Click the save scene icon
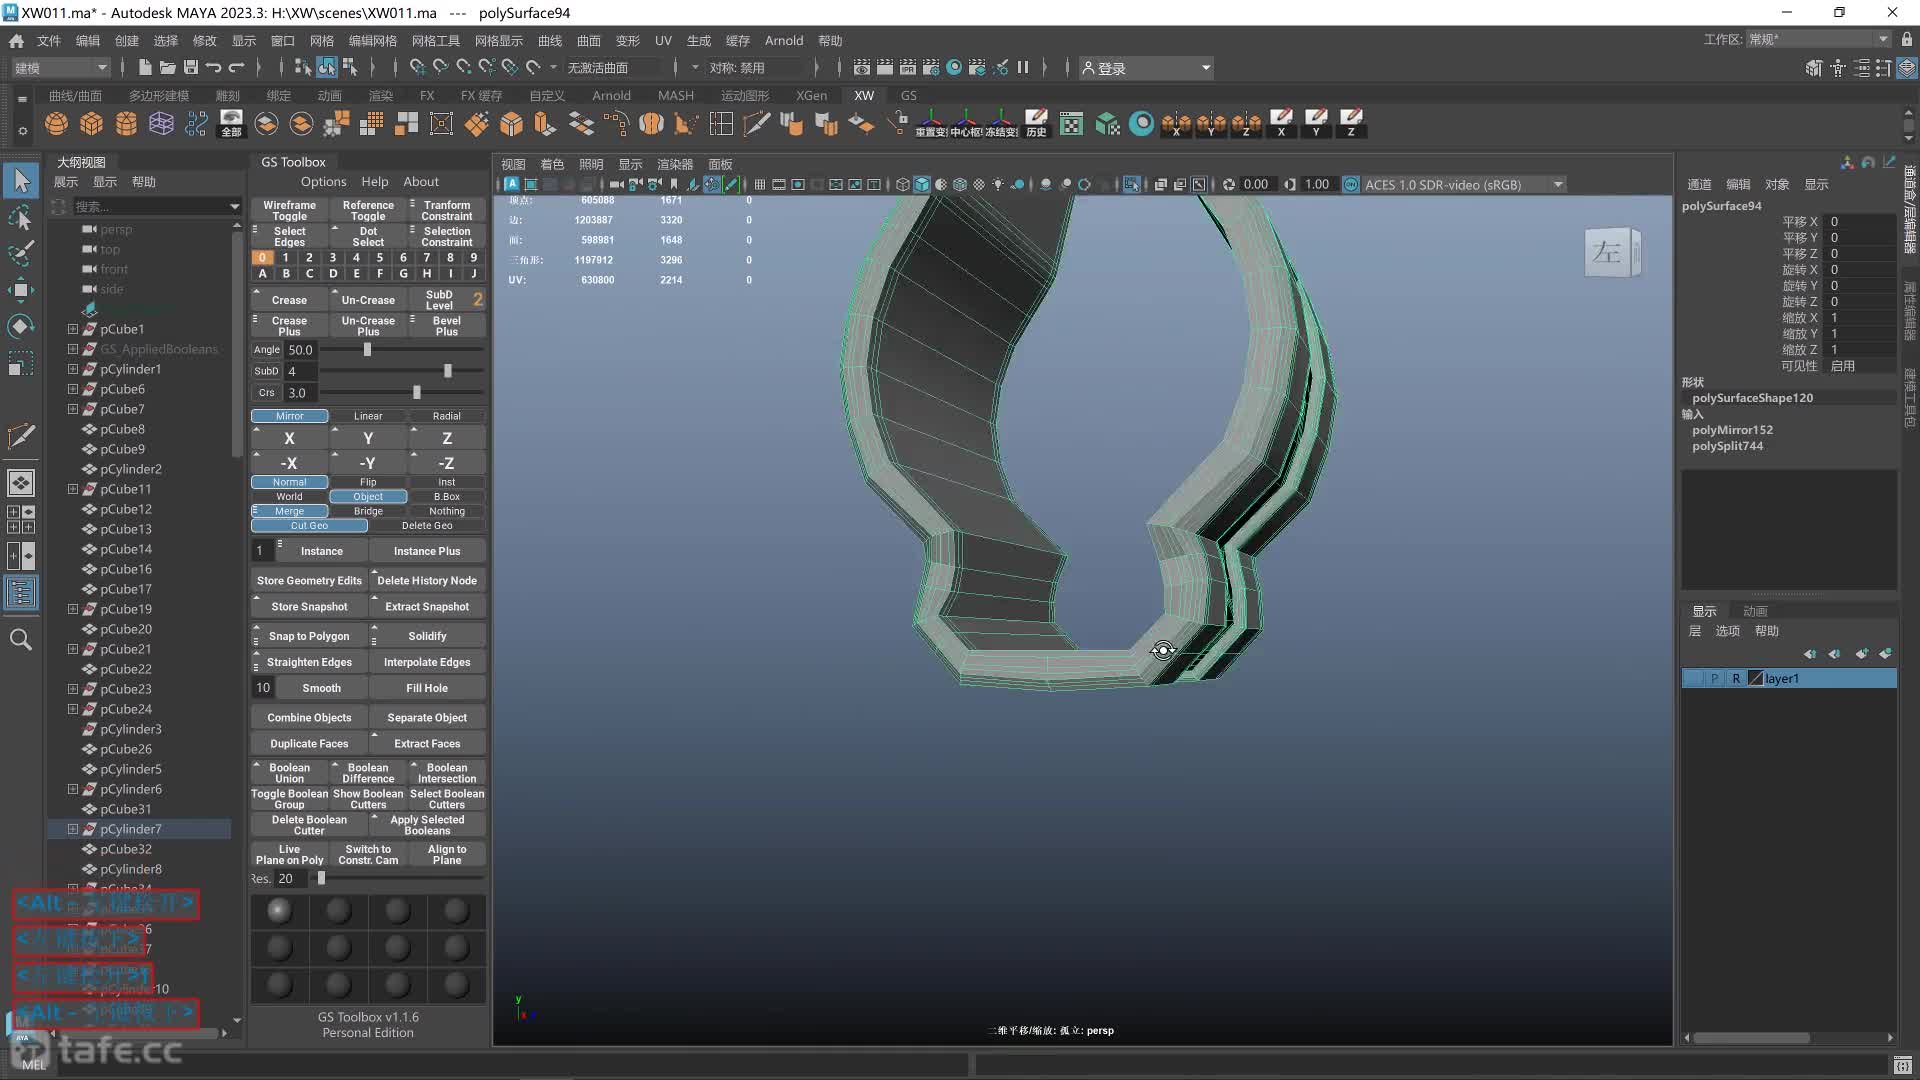This screenshot has width=1920, height=1080. pos(190,68)
